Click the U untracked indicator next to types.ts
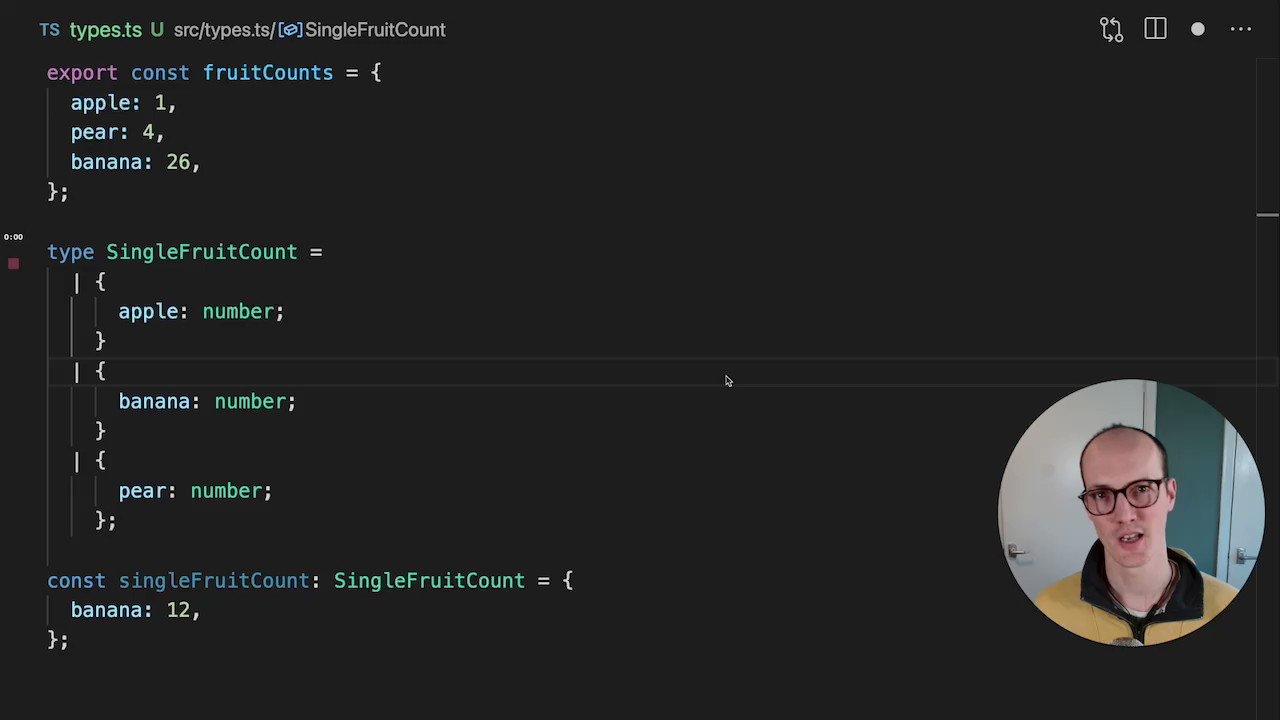 tap(156, 29)
